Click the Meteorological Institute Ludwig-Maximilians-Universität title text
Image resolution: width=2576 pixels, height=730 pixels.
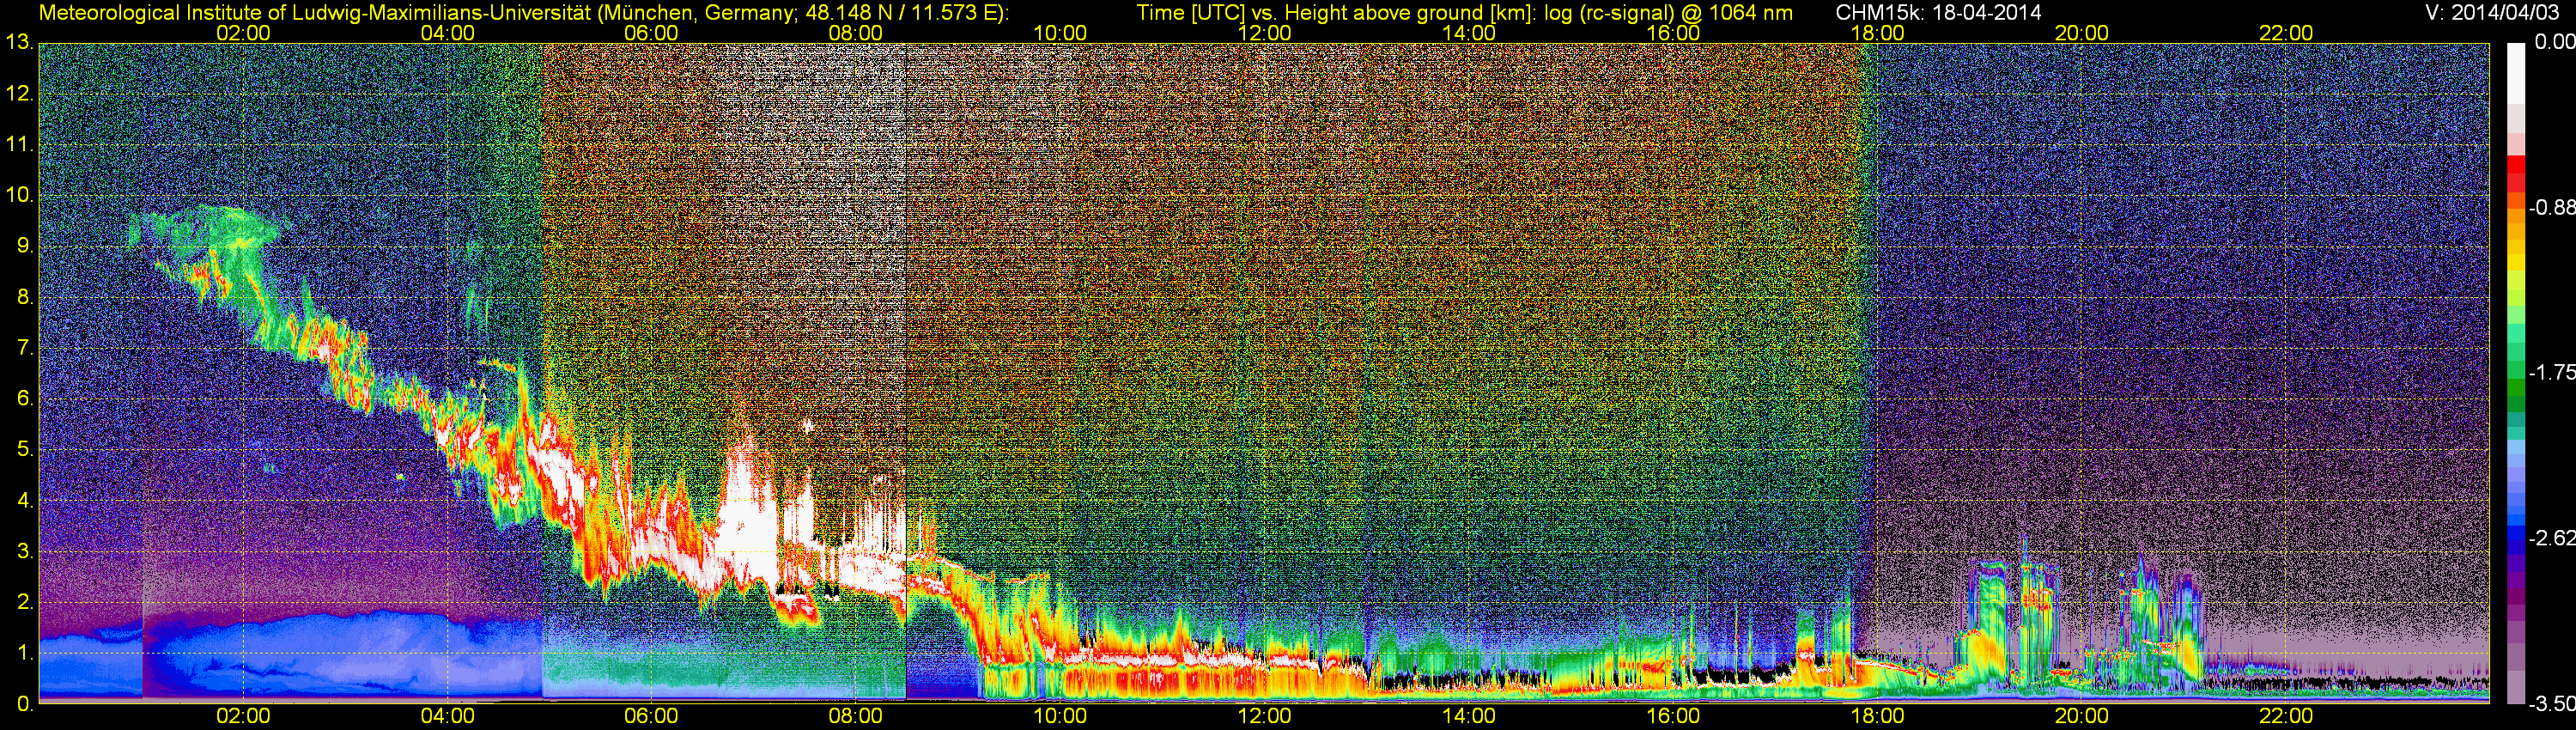pyautogui.click(x=523, y=13)
